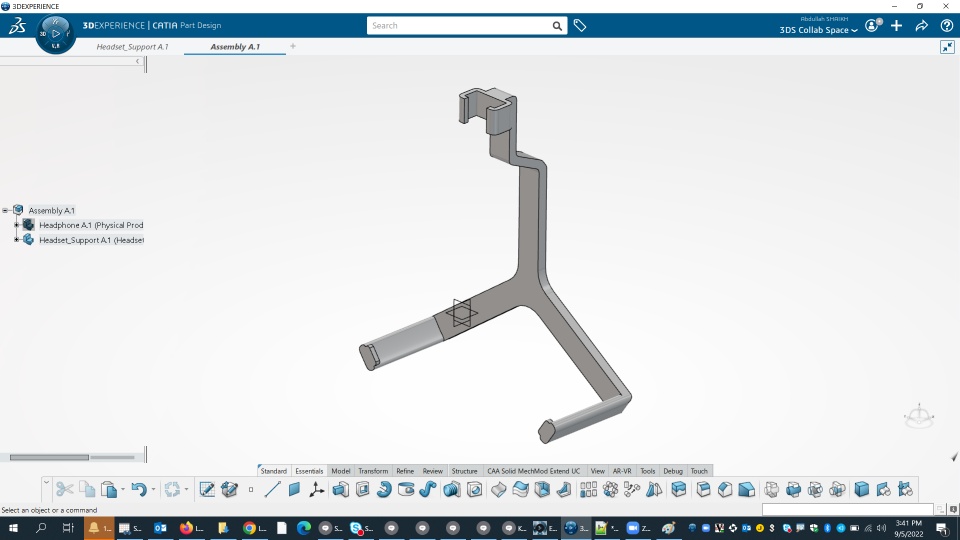
Task: Collapse the tree panel with the arrow
Action: [x=137, y=61]
